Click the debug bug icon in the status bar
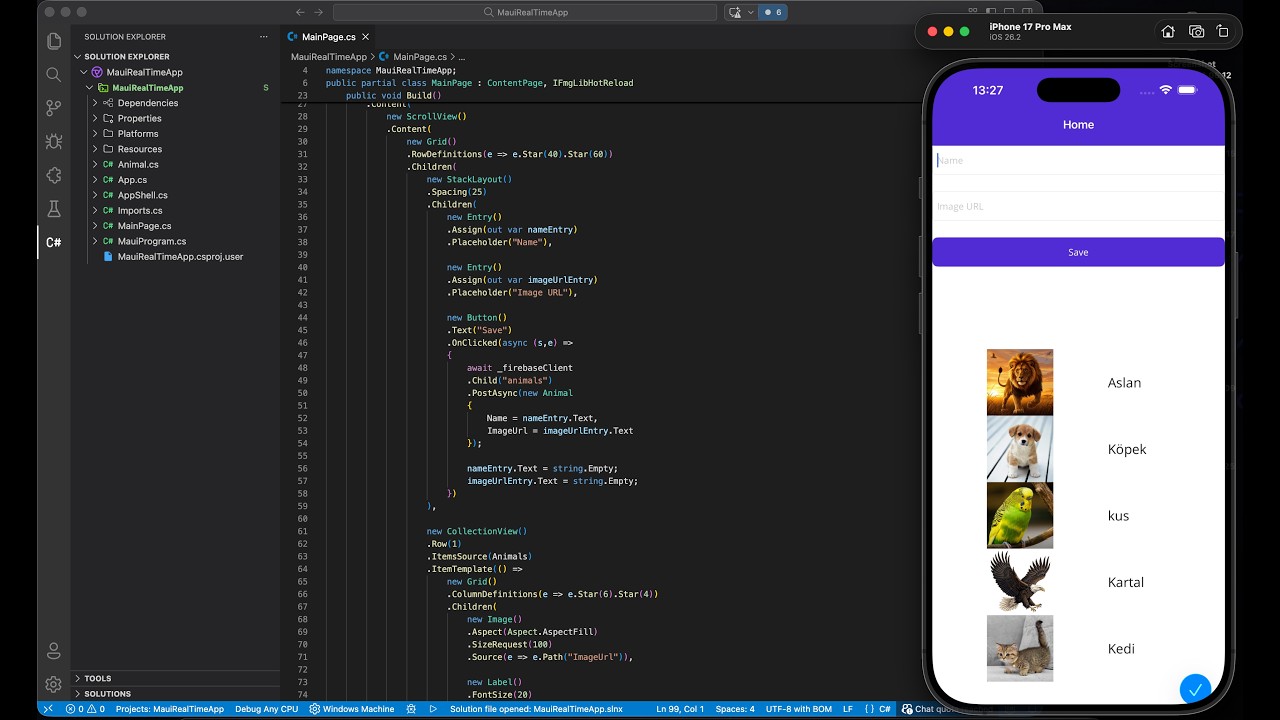The width and height of the screenshot is (1280, 720). 411,709
